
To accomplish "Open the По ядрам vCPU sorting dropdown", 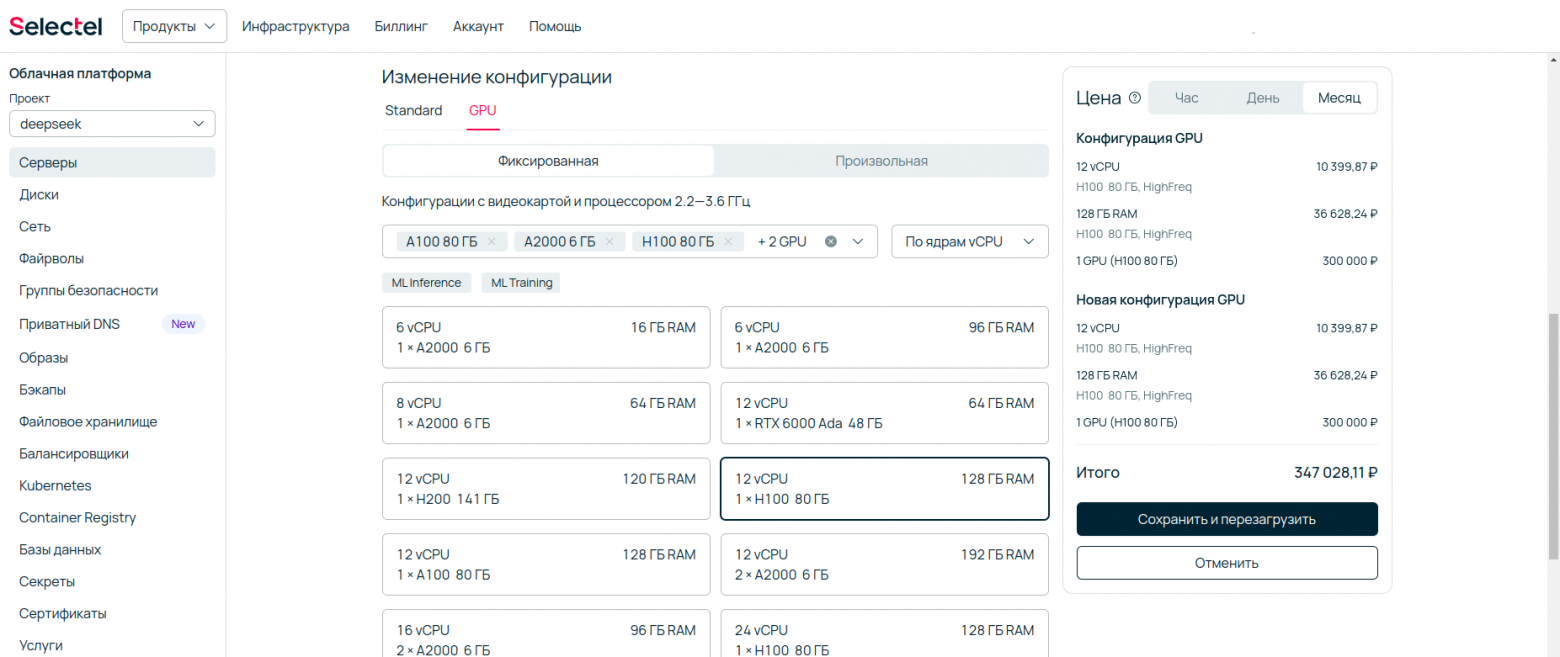I will click(969, 241).
